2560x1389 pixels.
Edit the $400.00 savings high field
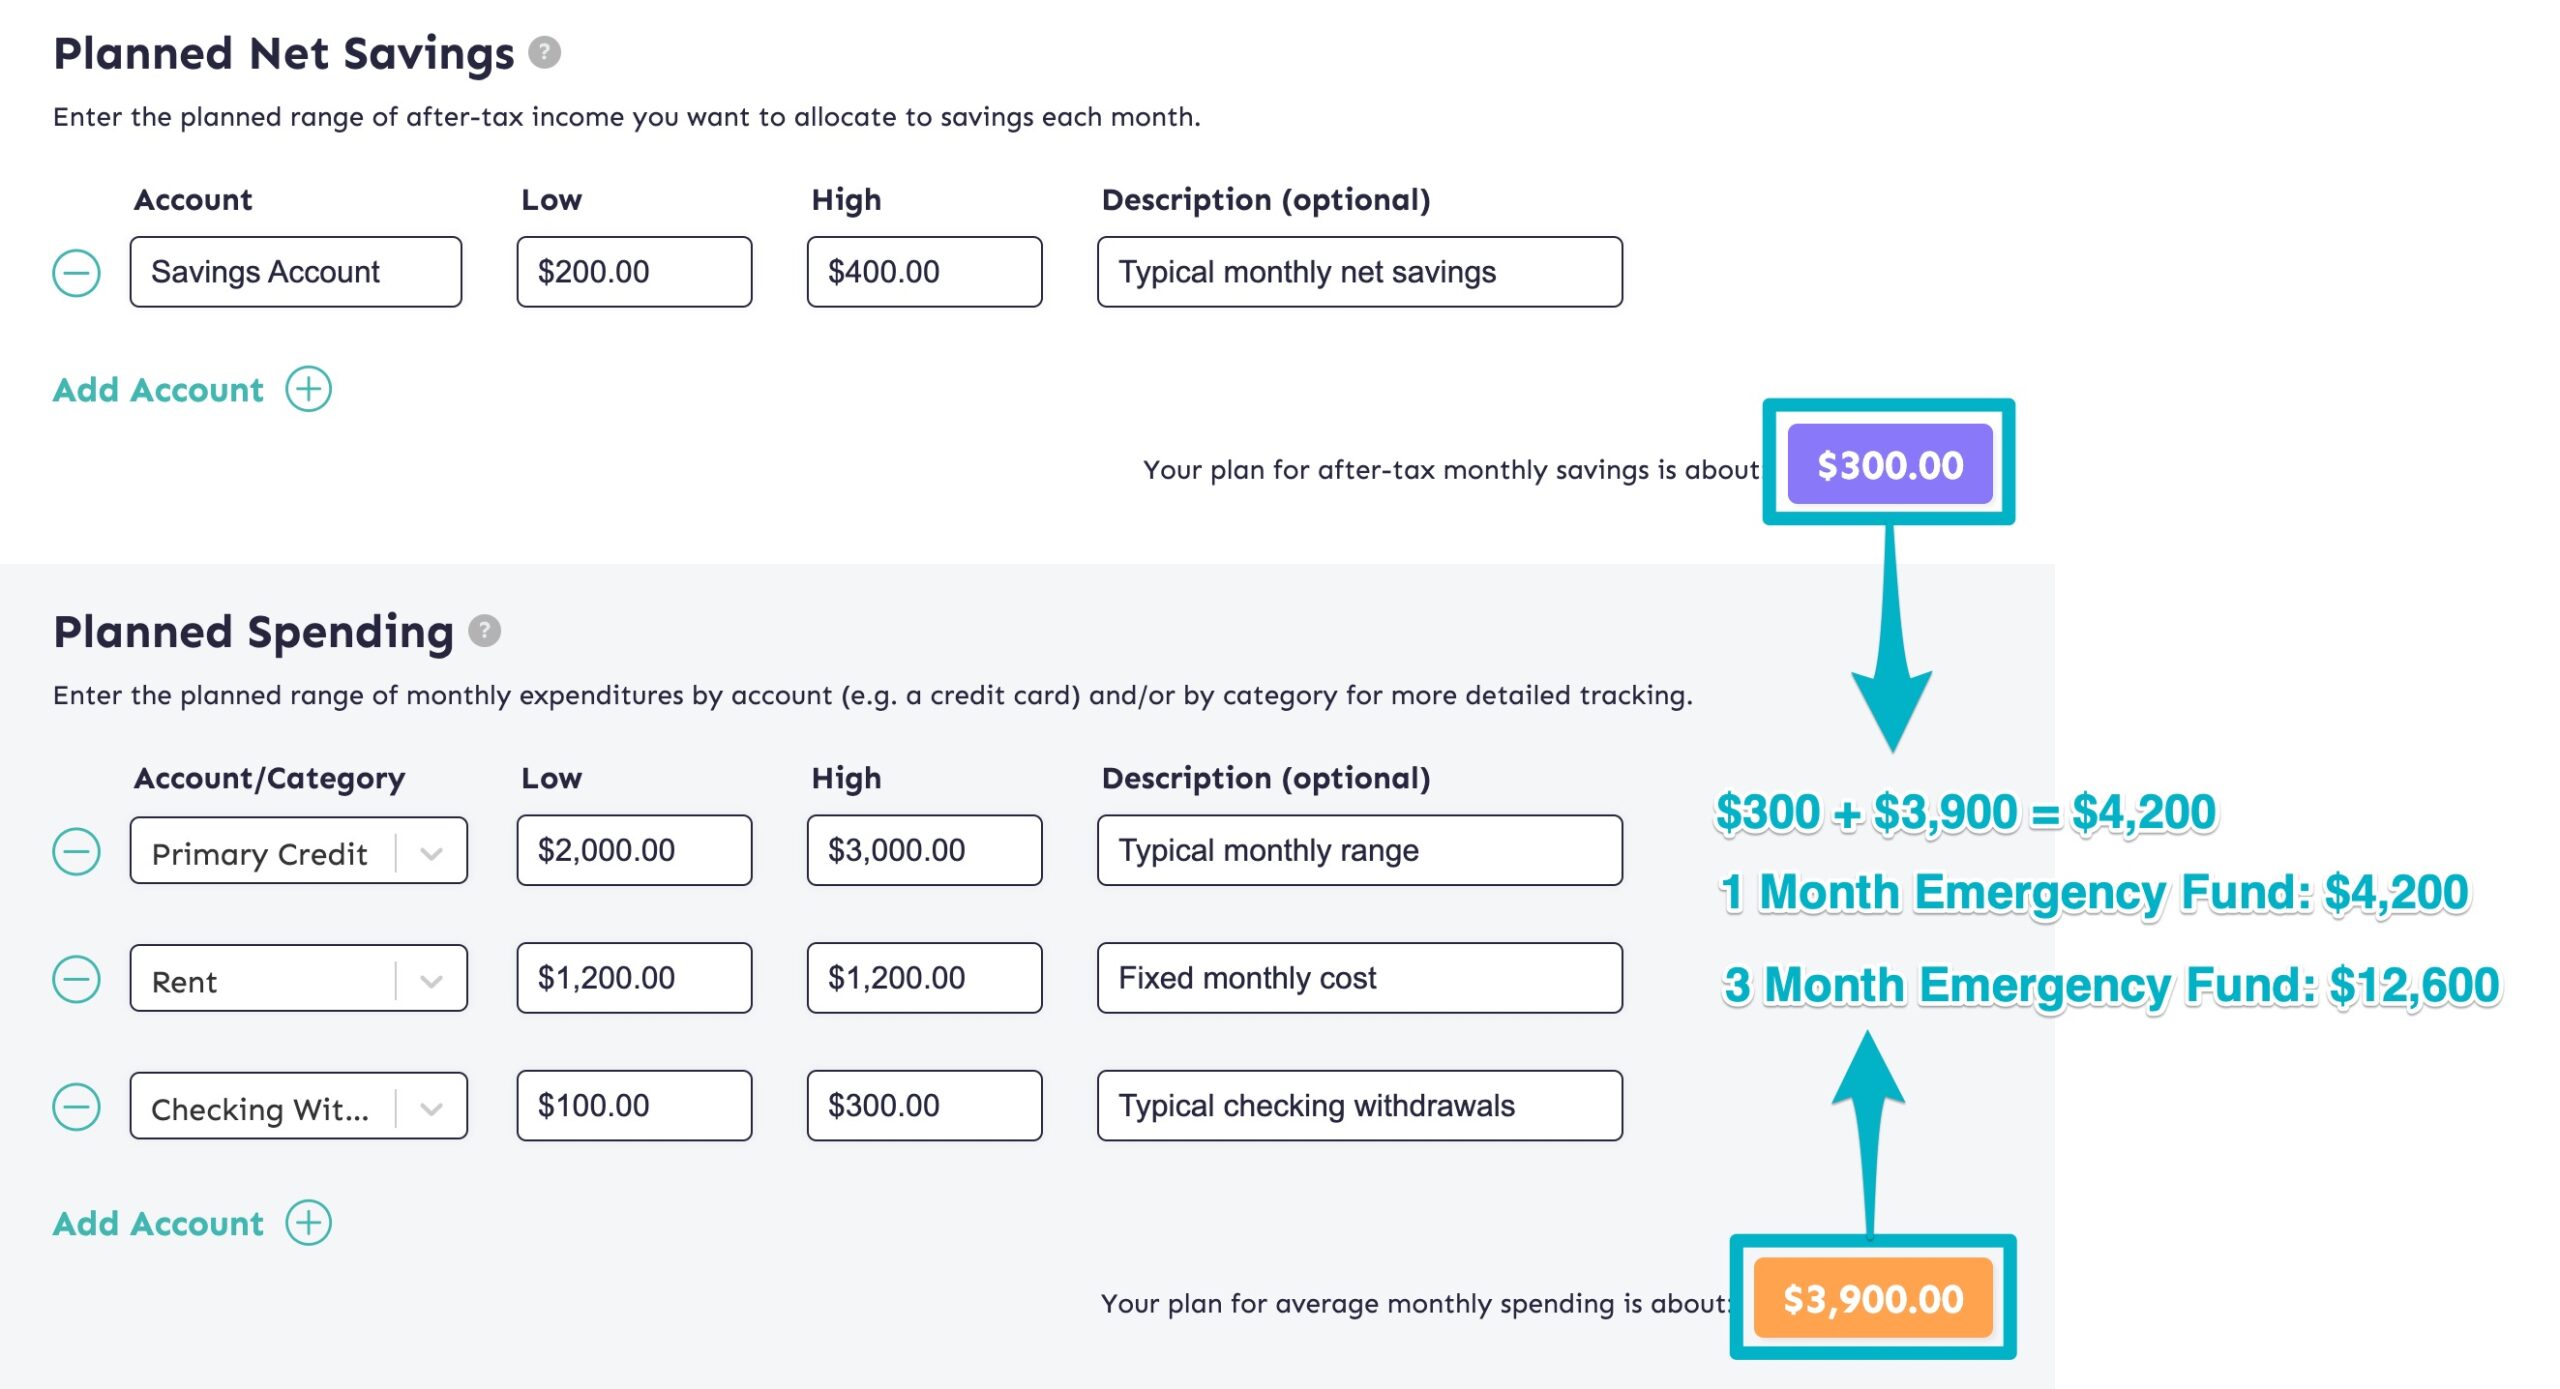pos(924,272)
